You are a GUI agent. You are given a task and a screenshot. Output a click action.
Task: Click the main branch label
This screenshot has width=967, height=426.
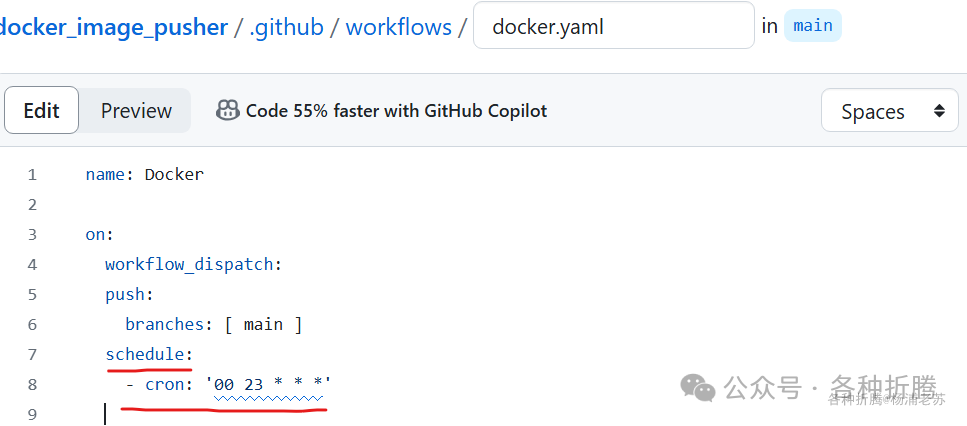tap(813, 26)
